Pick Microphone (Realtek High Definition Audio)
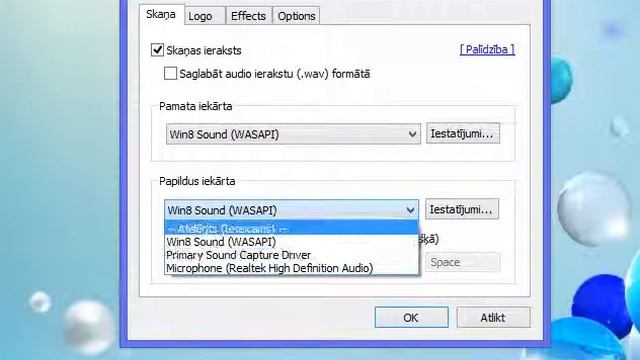 click(x=291, y=268)
